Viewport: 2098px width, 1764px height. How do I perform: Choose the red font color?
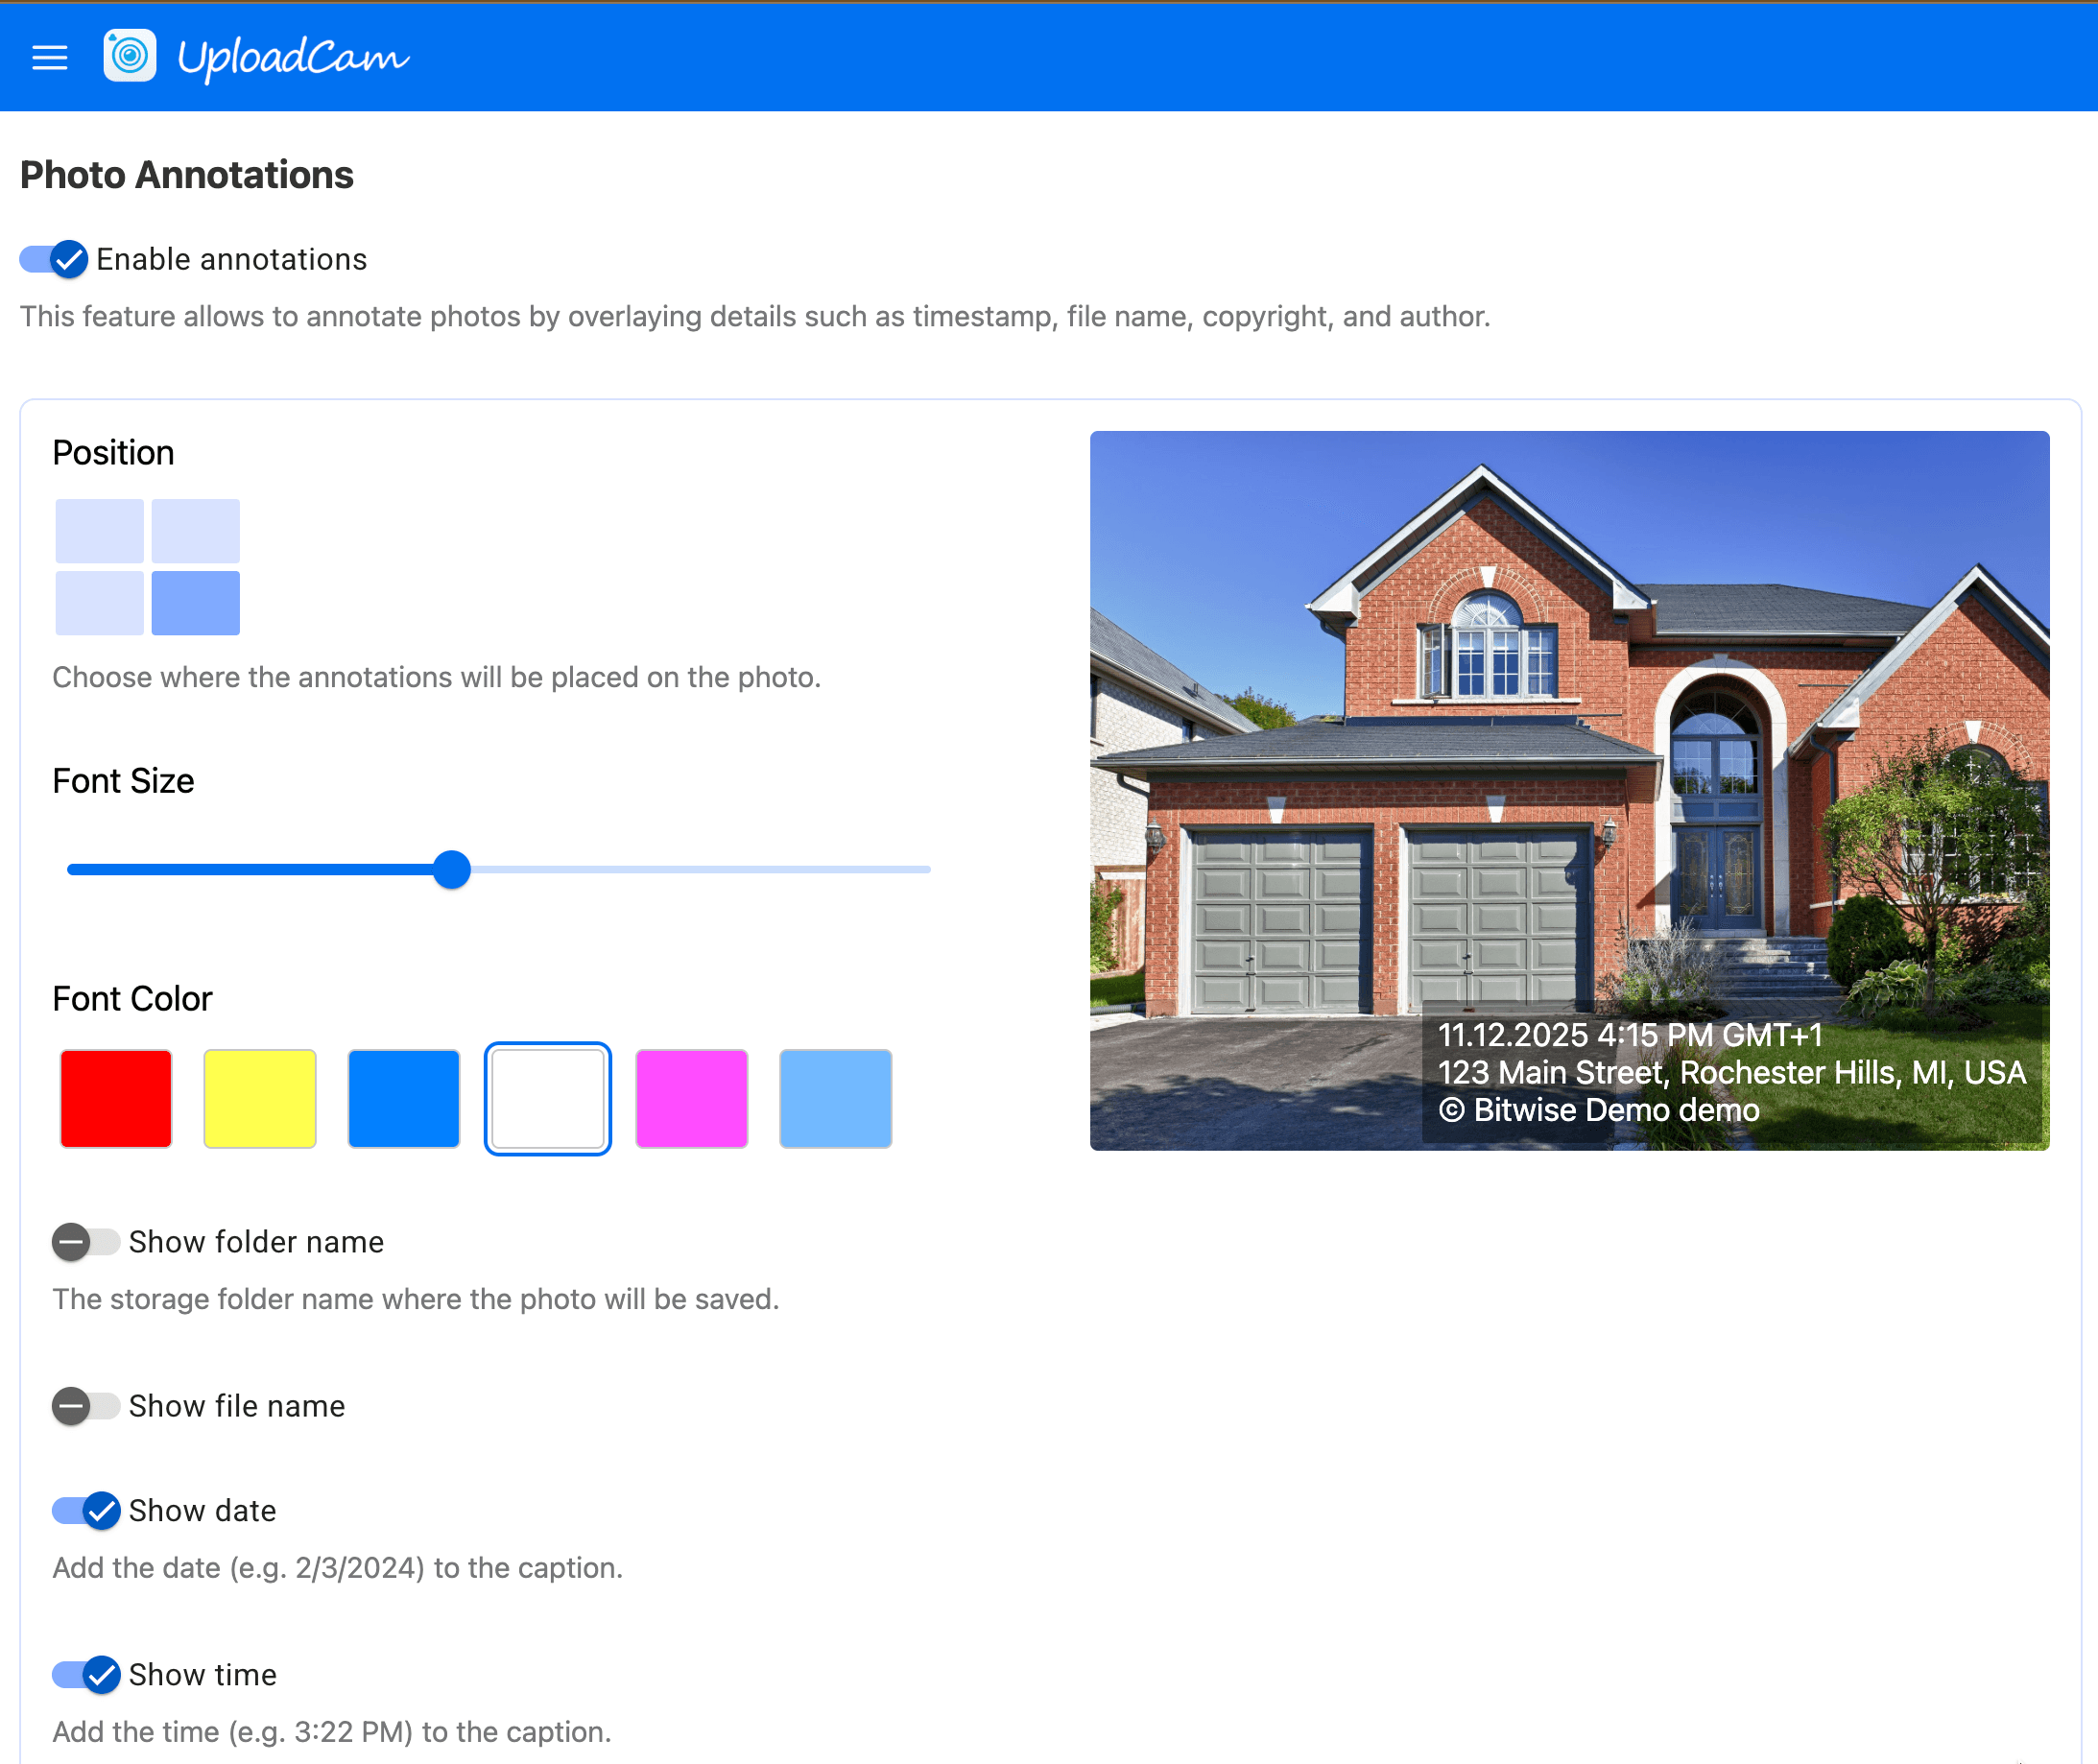116,1098
